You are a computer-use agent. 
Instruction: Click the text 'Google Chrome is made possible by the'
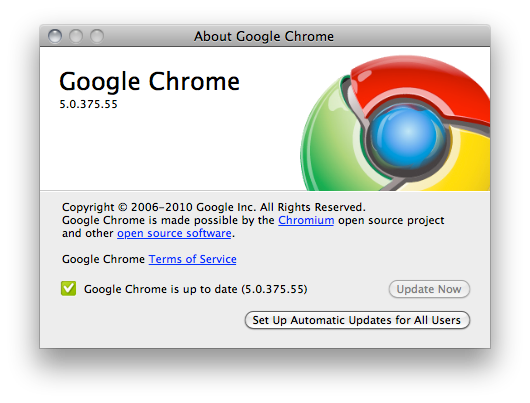click(168, 220)
